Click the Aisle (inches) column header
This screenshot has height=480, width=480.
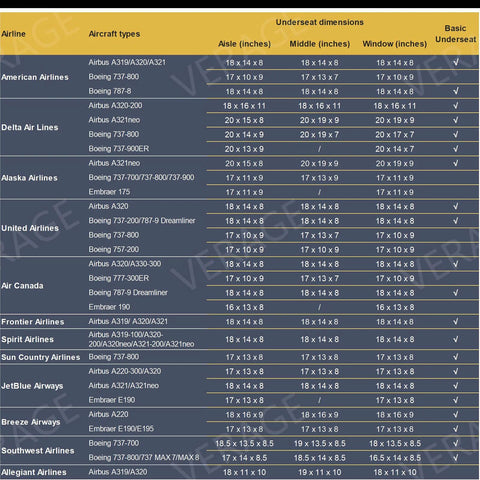(244, 44)
